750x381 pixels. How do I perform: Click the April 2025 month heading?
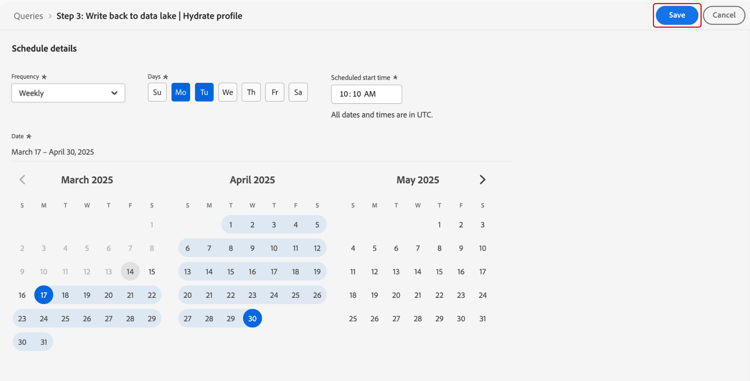pyautogui.click(x=252, y=180)
